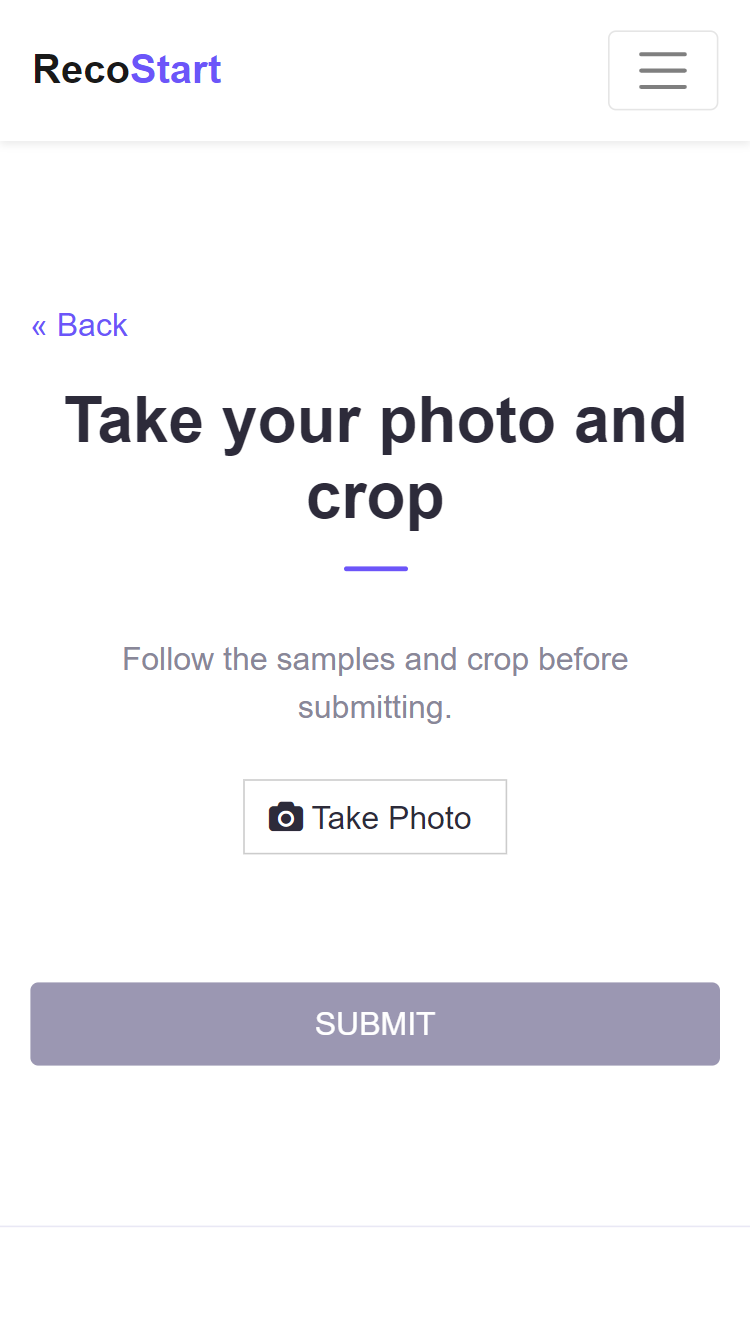The image size is (750, 1333).
Task: Click the purple divider under the heading
Action: point(375,568)
